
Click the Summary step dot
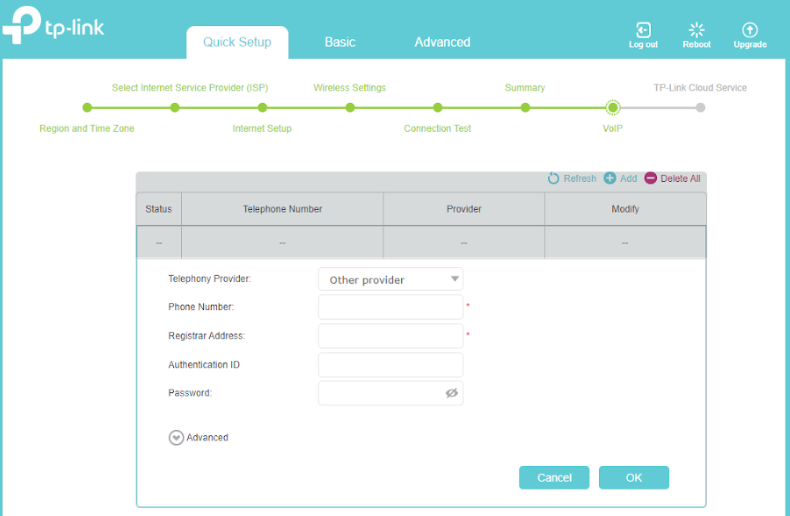click(x=525, y=107)
